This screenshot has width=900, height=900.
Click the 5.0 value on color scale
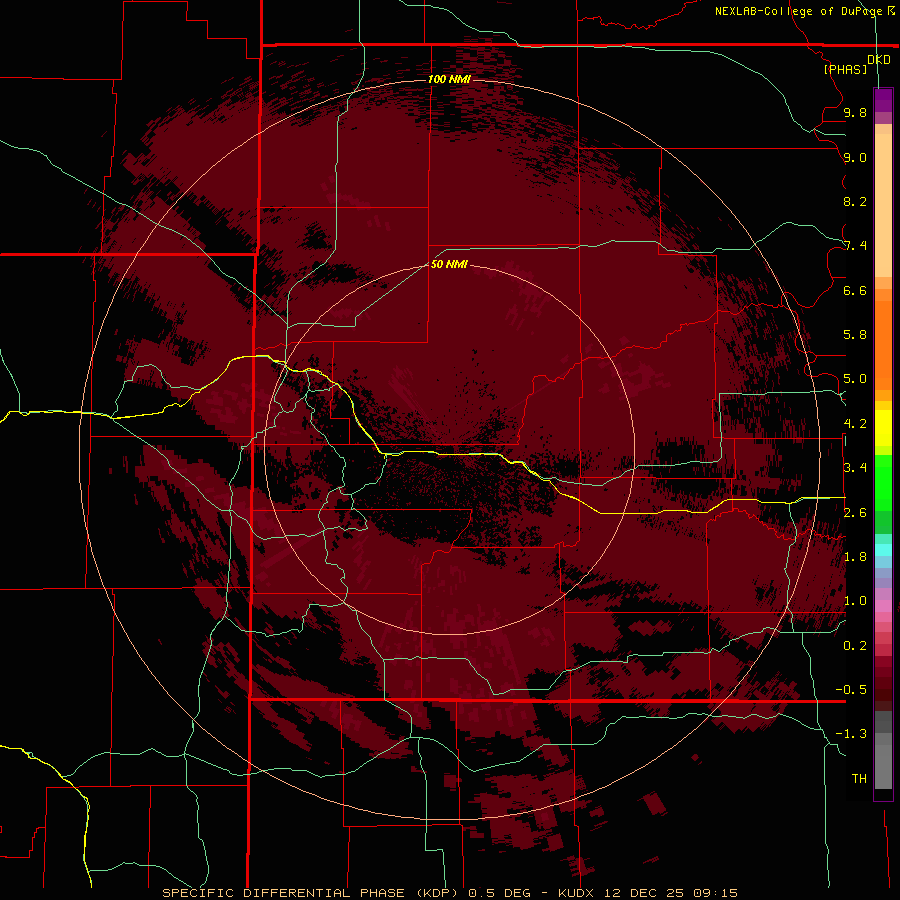point(855,379)
